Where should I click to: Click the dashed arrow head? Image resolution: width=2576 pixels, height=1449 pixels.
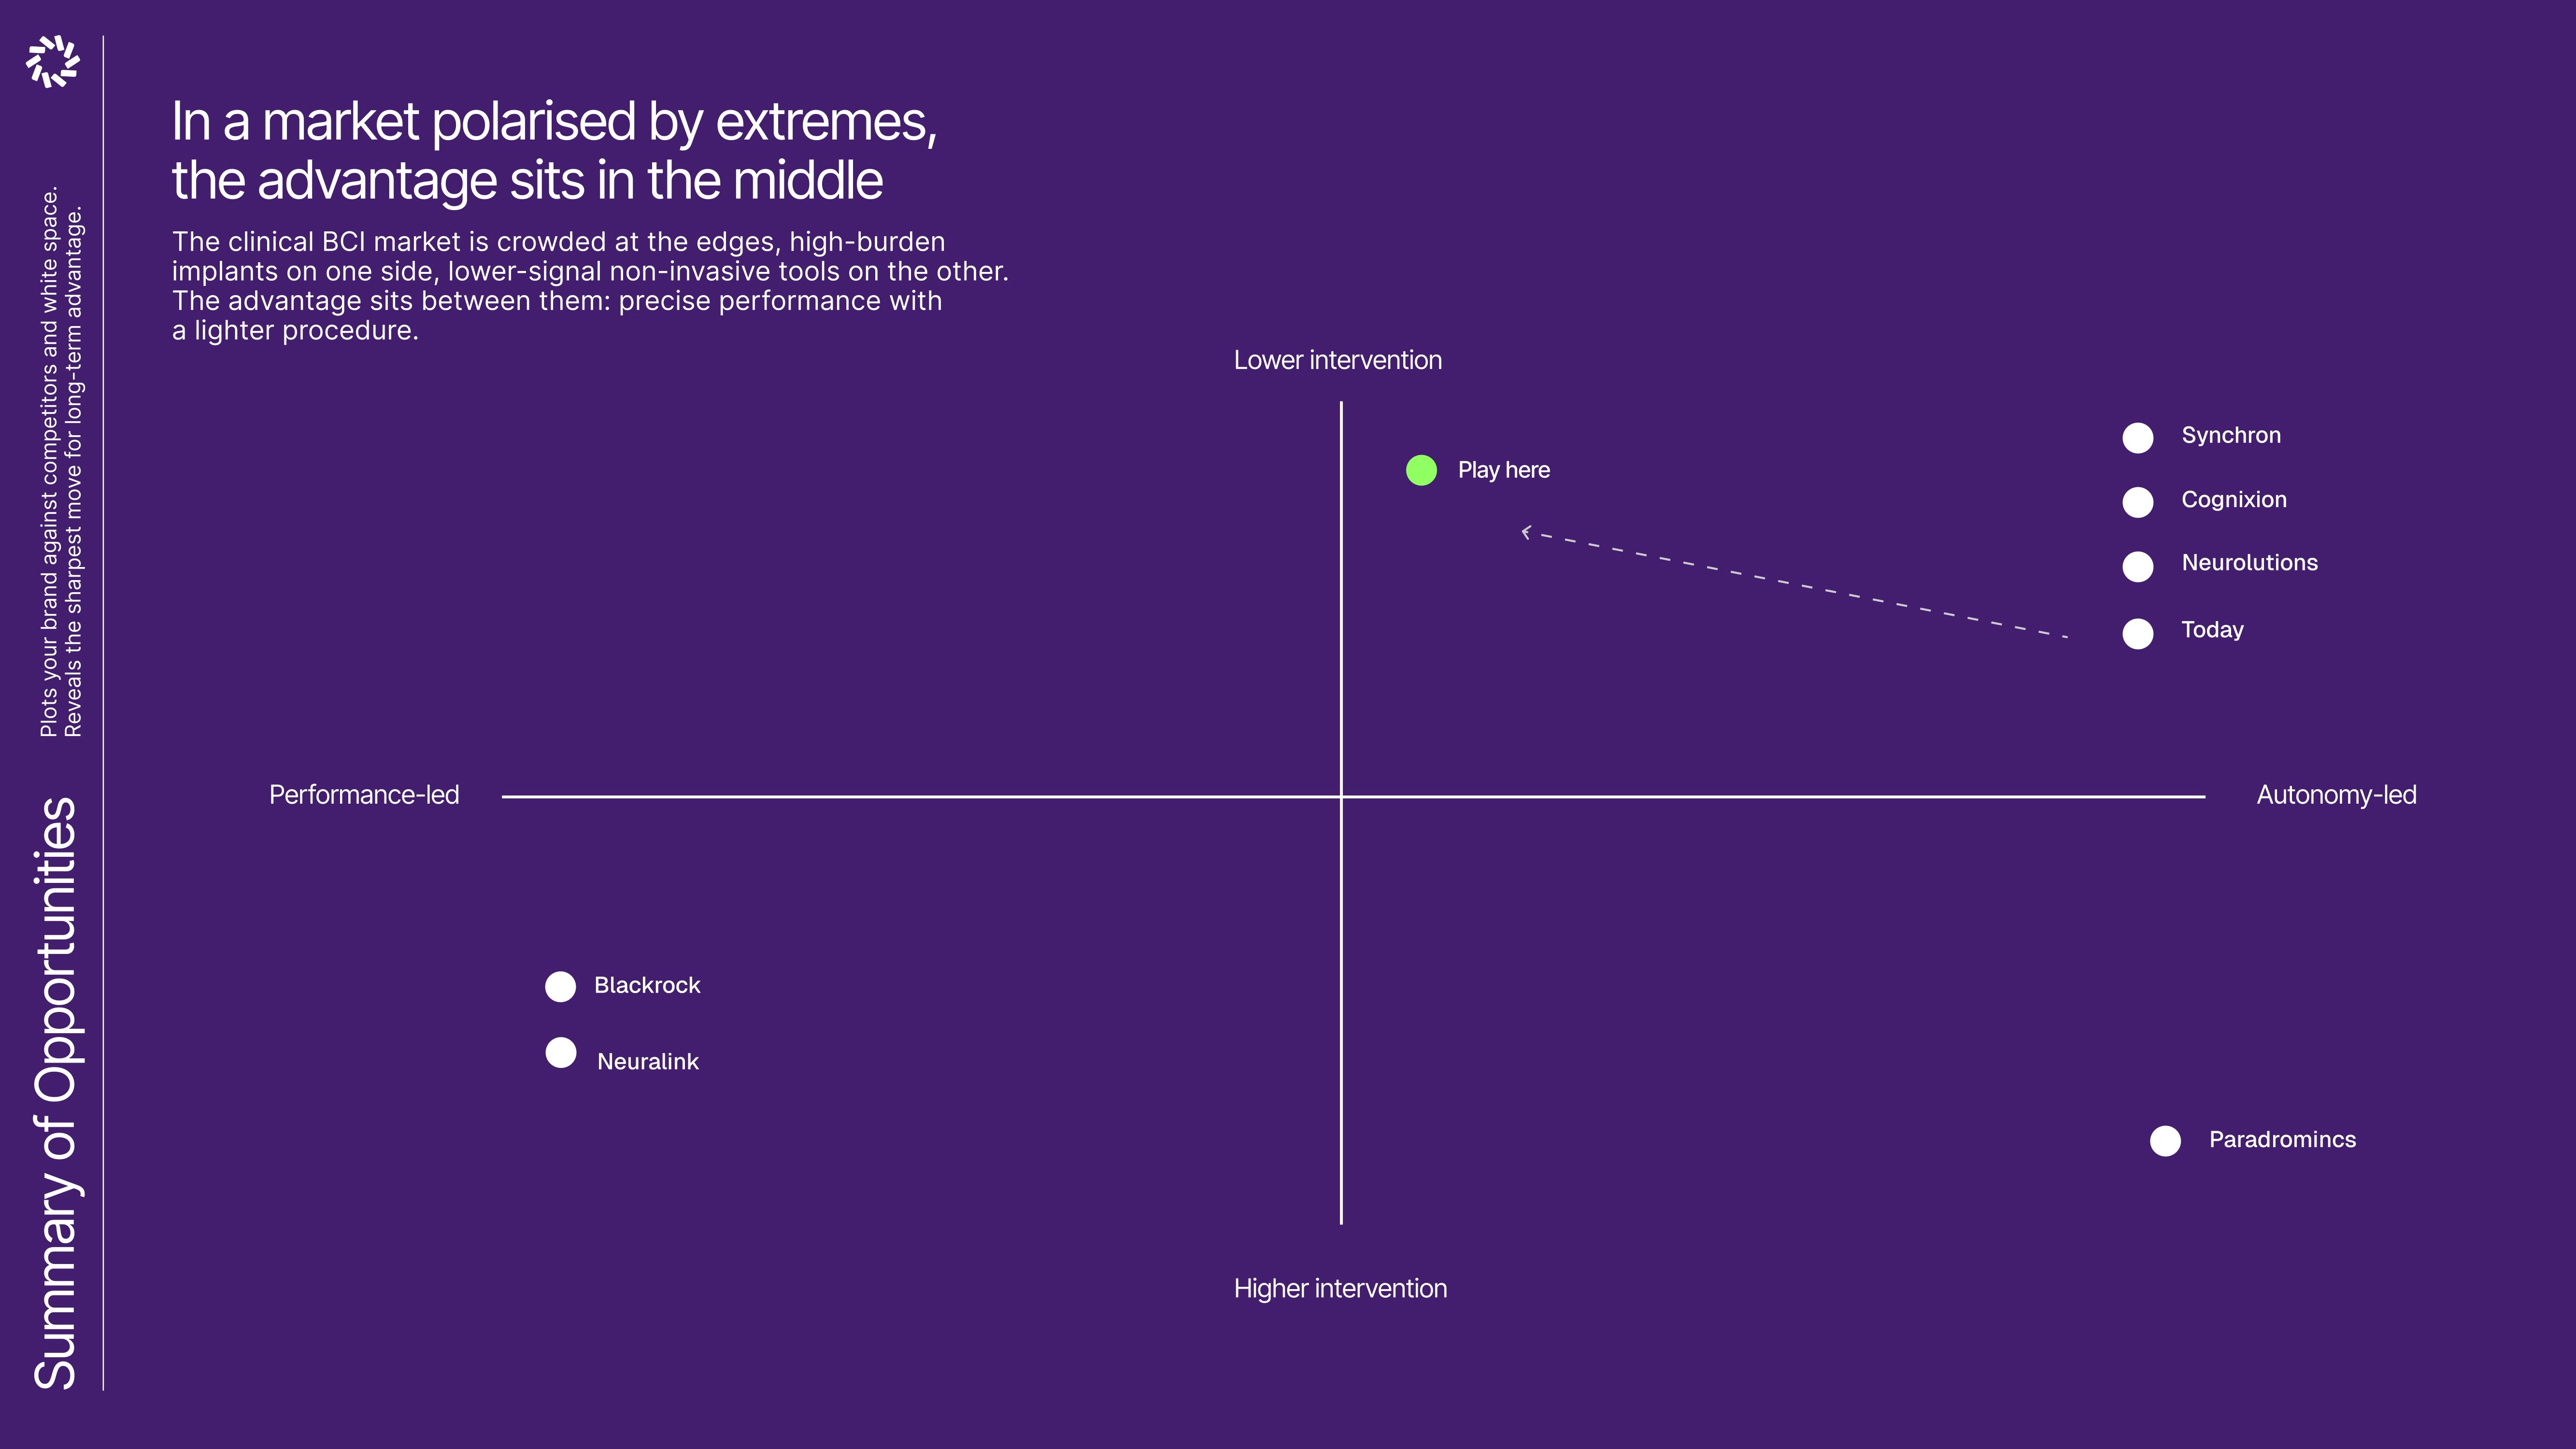pyautogui.click(x=1526, y=532)
